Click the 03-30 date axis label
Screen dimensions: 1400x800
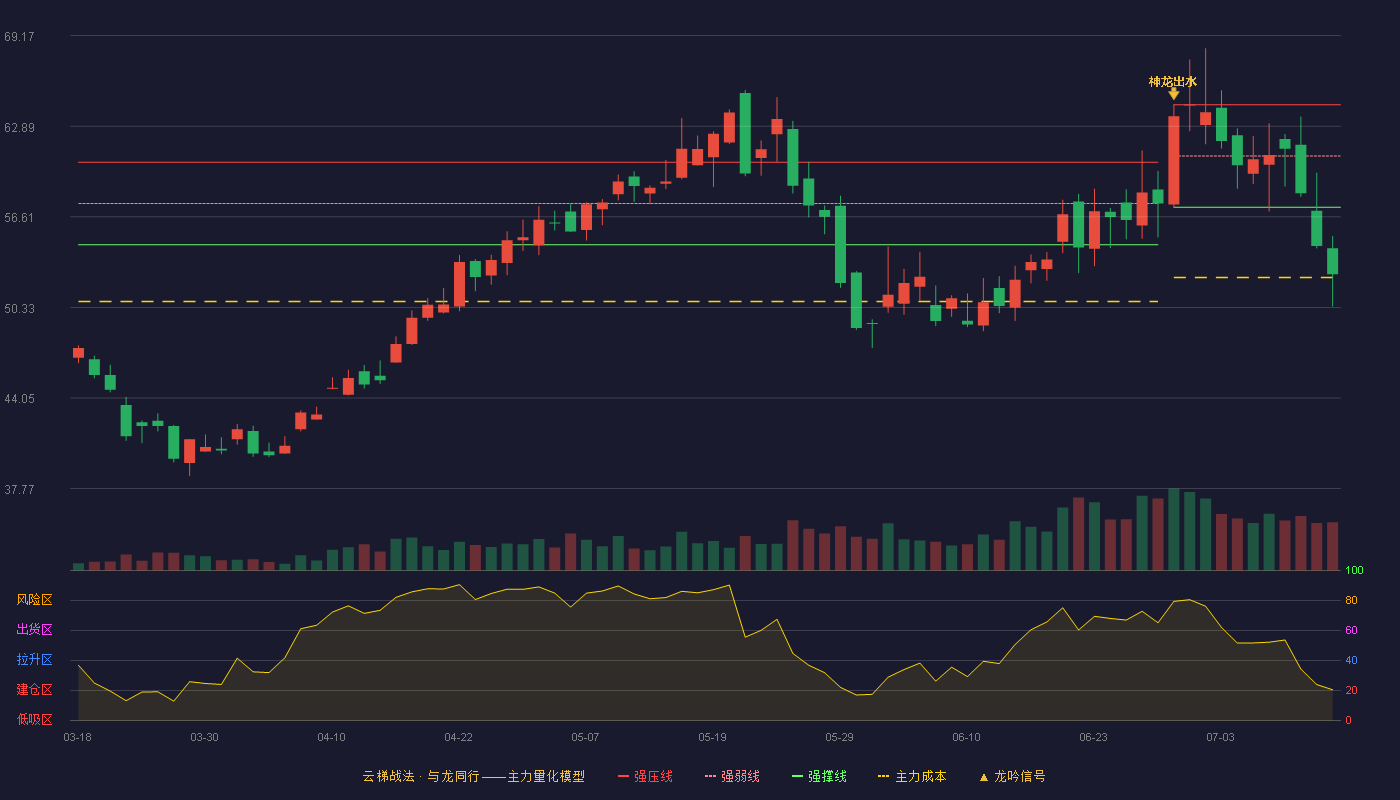[x=204, y=737]
